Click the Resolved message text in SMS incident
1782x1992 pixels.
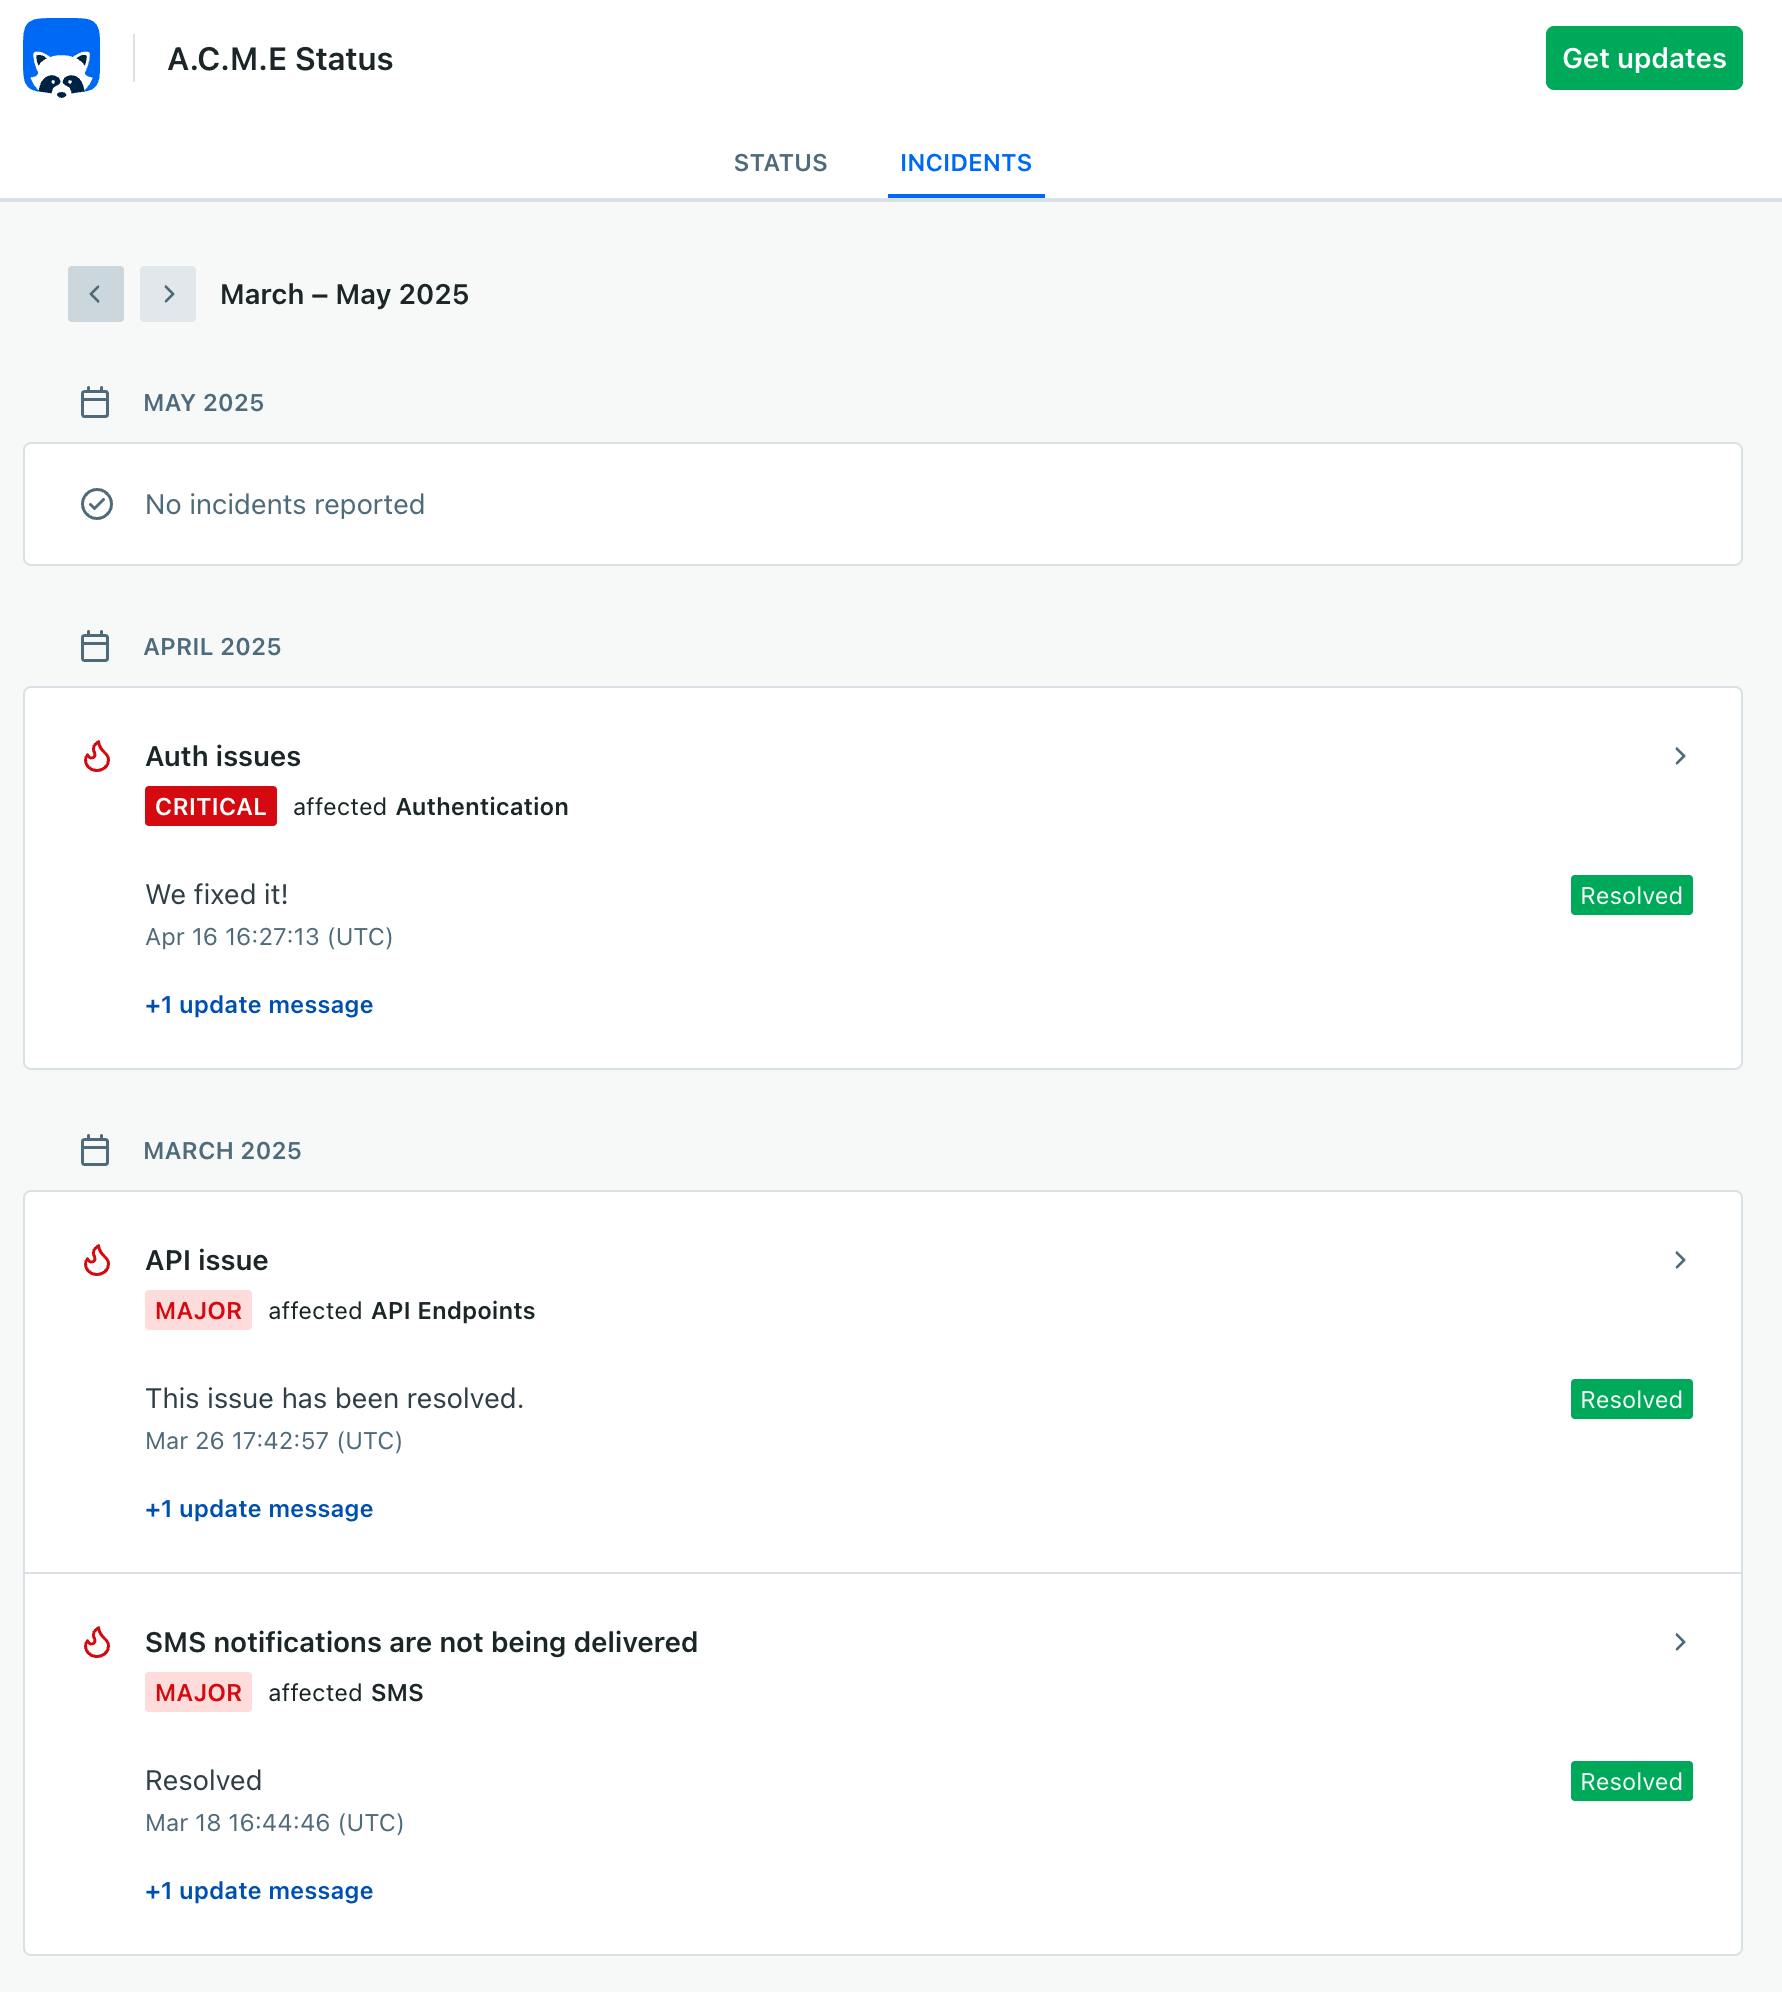click(203, 1780)
